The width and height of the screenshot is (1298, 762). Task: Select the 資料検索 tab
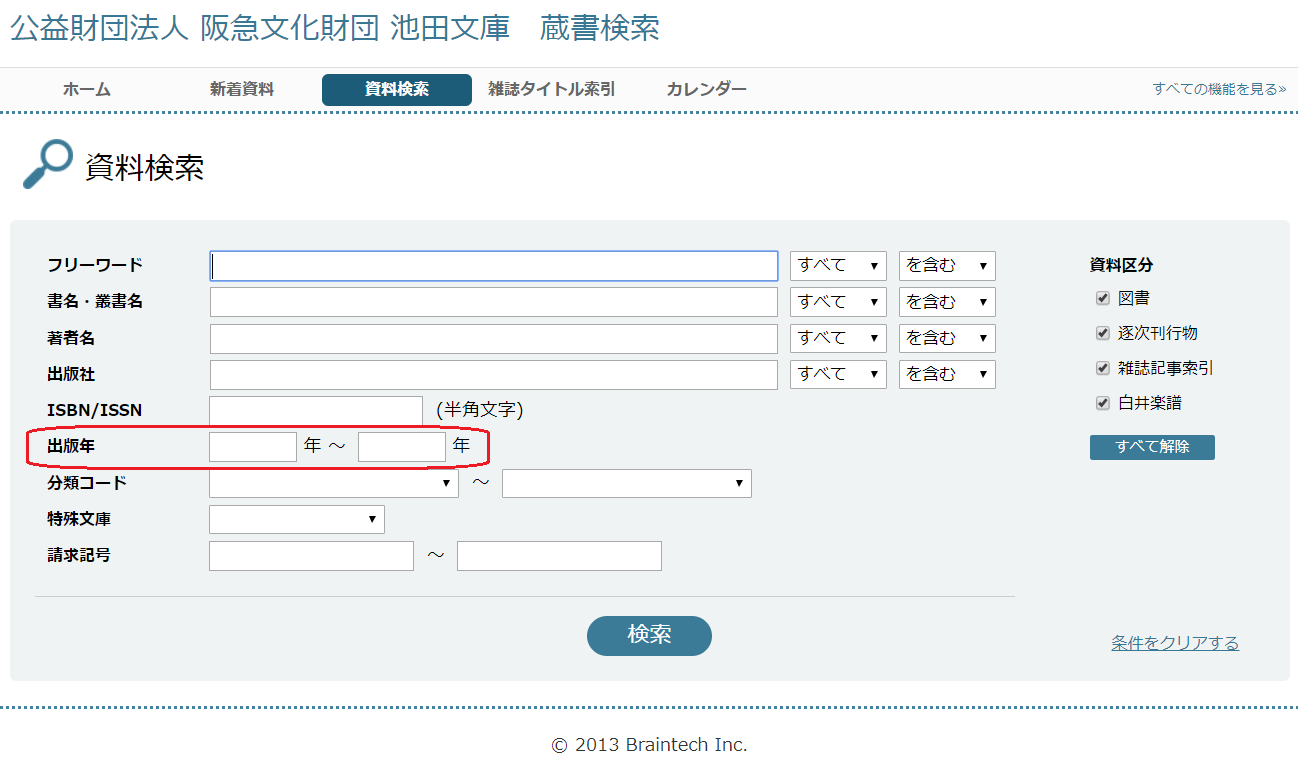click(397, 89)
